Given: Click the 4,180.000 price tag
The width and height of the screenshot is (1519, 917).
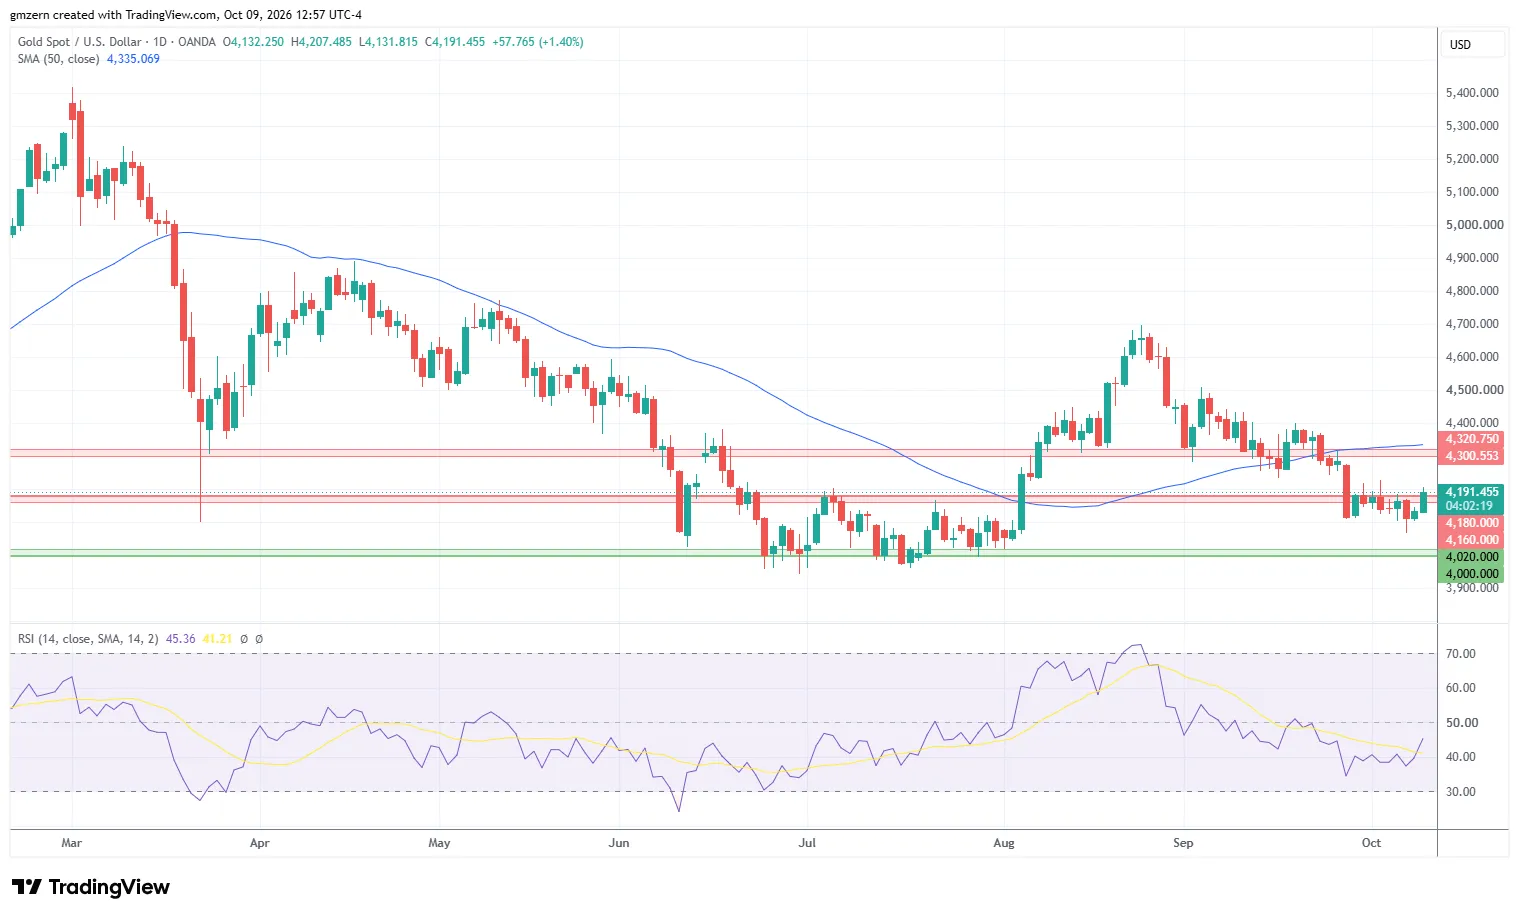Looking at the screenshot, I should click(x=1472, y=523).
